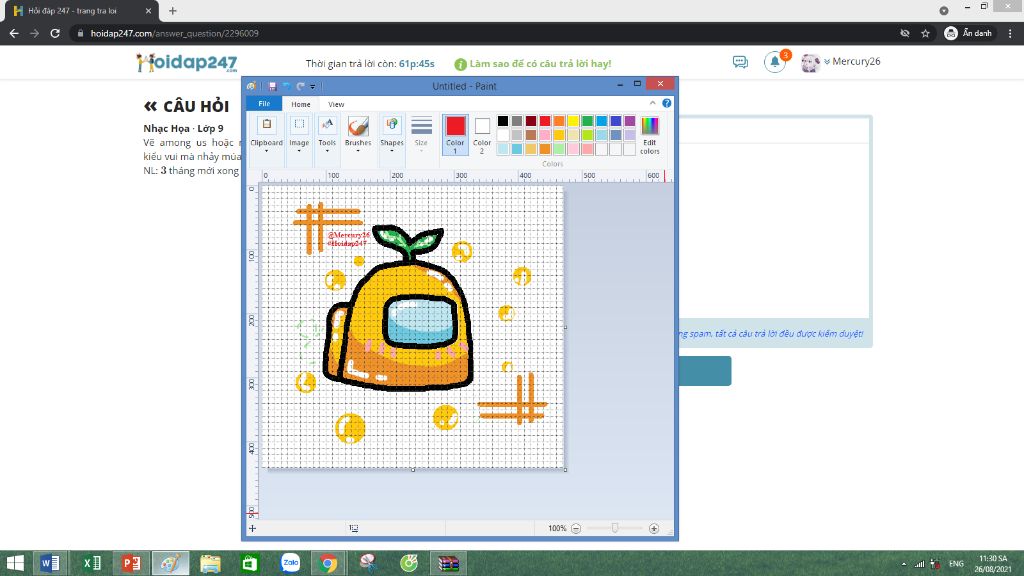Open the Size line thickness dropdown
This screenshot has width=1024, height=576.
tap(421, 136)
